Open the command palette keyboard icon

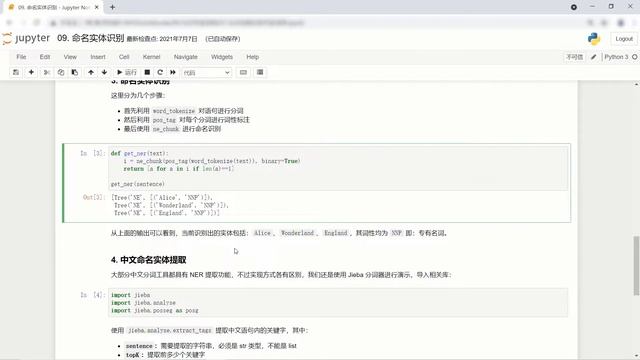pos(243,72)
